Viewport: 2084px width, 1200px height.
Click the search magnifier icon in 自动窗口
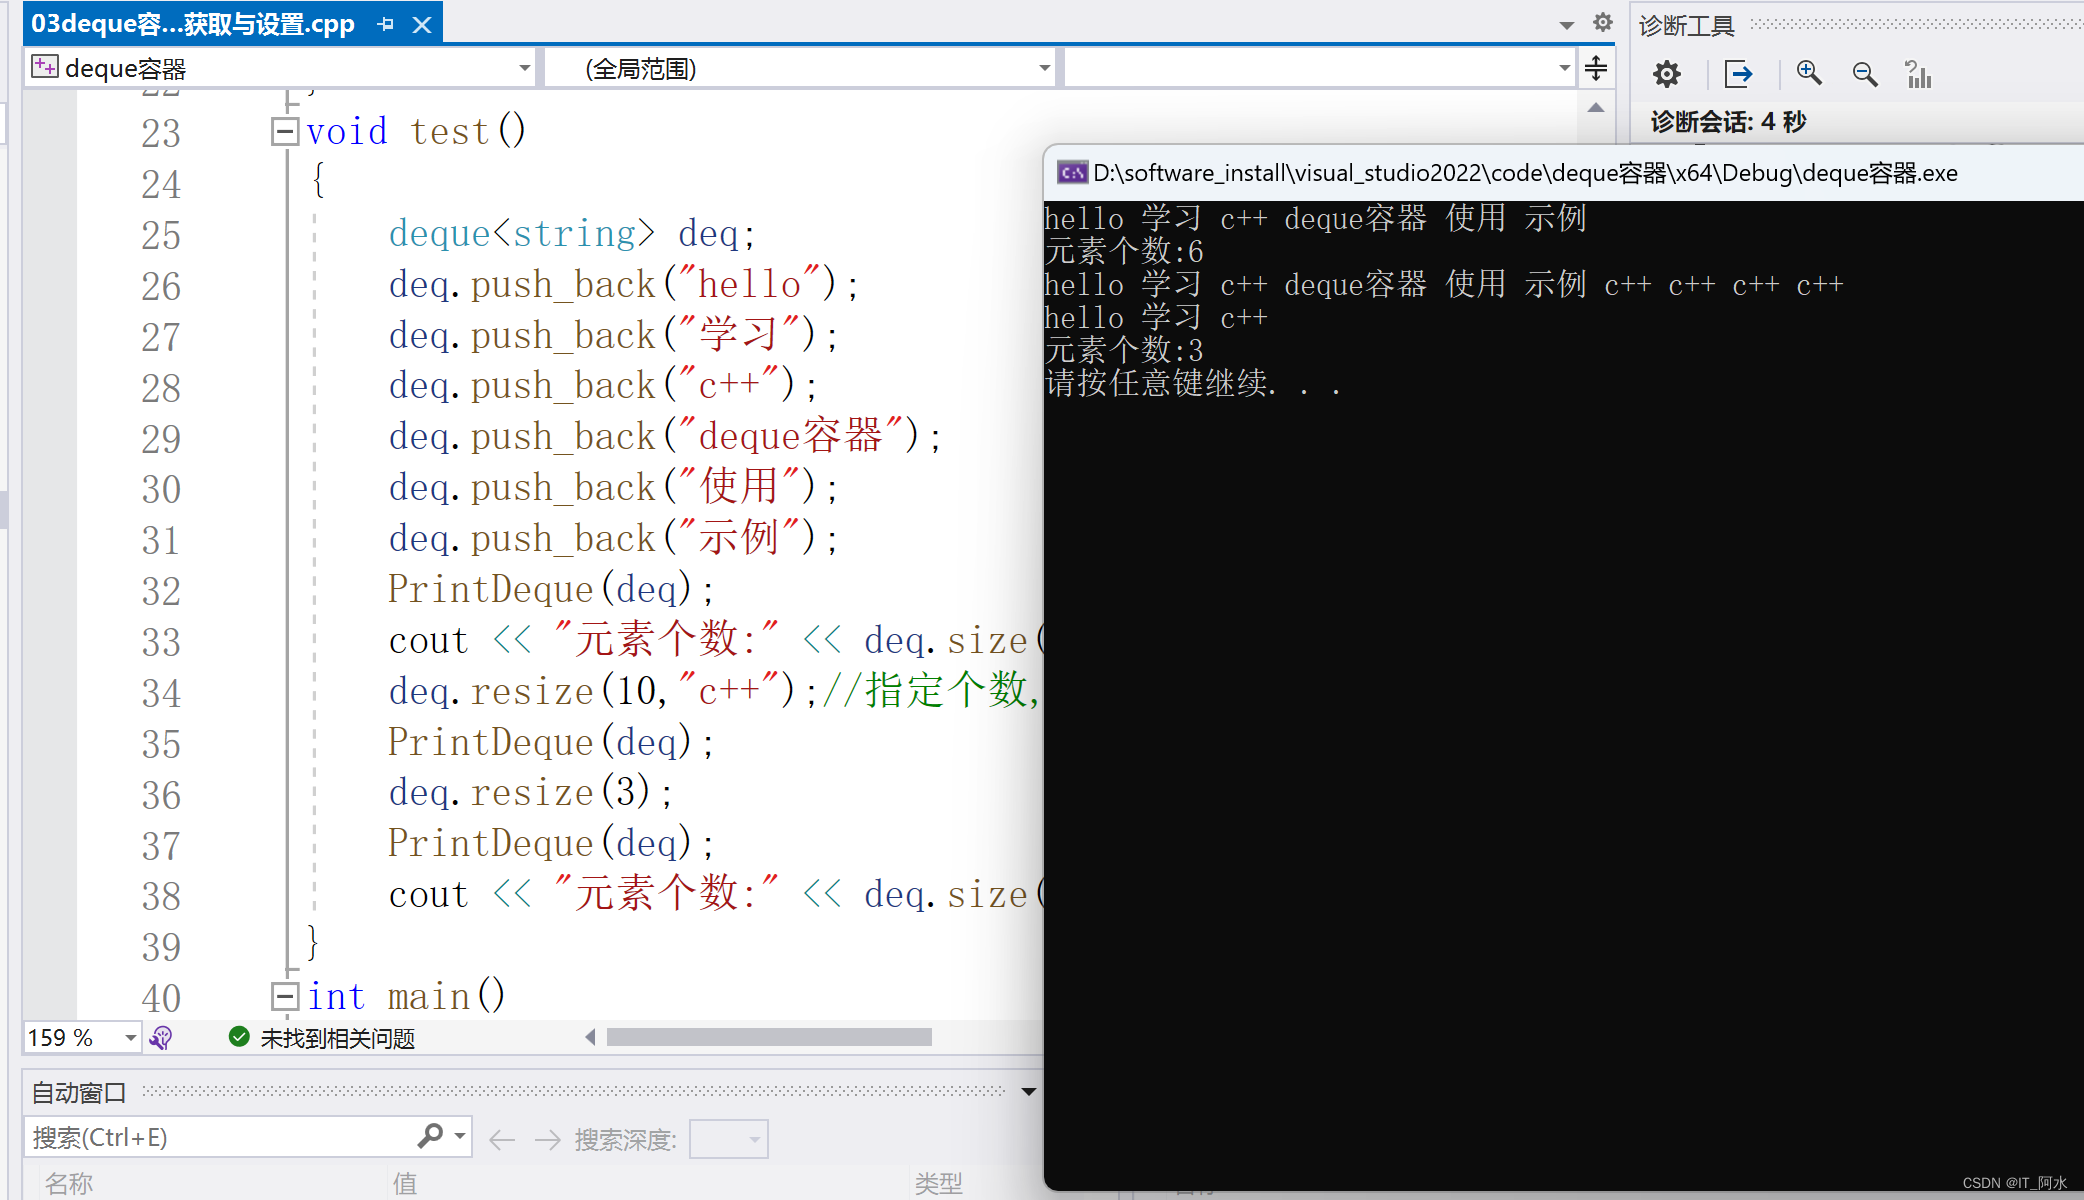coord(431,1136)
